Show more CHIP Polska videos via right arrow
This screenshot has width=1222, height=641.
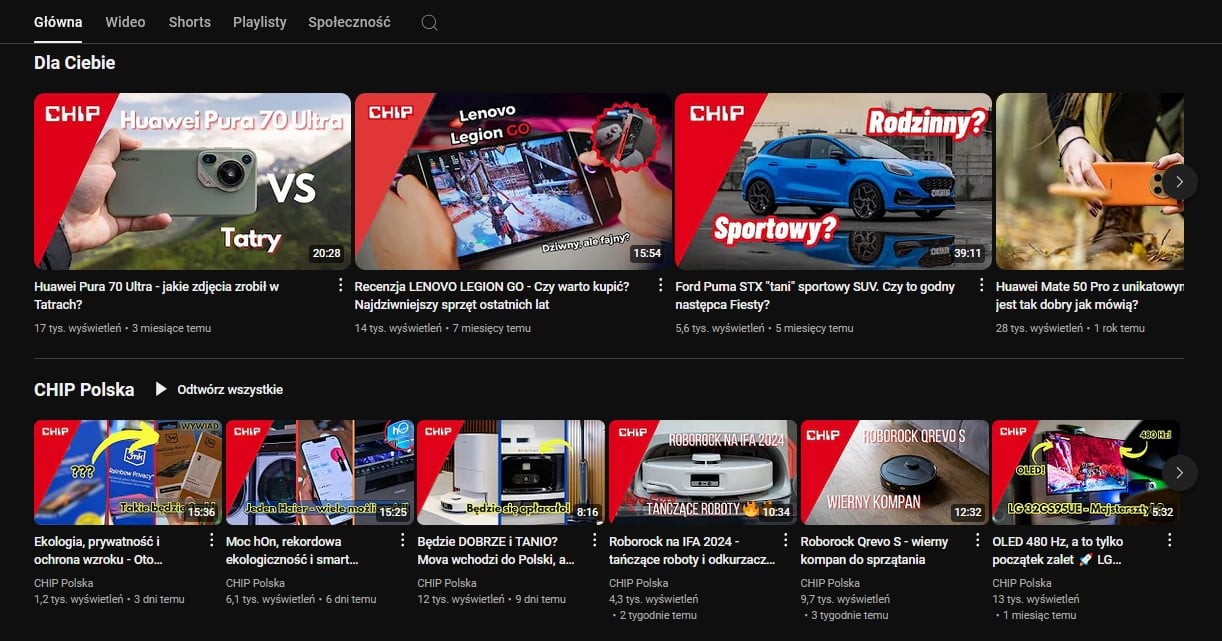click(x=1180, y=472)
